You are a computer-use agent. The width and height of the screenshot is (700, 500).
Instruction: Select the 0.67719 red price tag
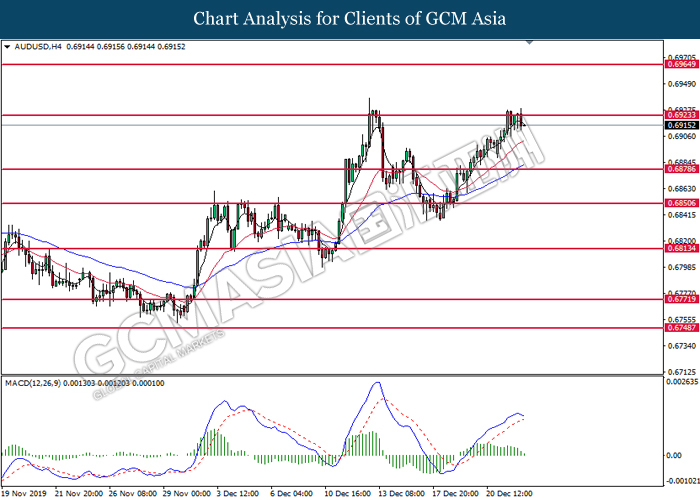tap(681, 299)
